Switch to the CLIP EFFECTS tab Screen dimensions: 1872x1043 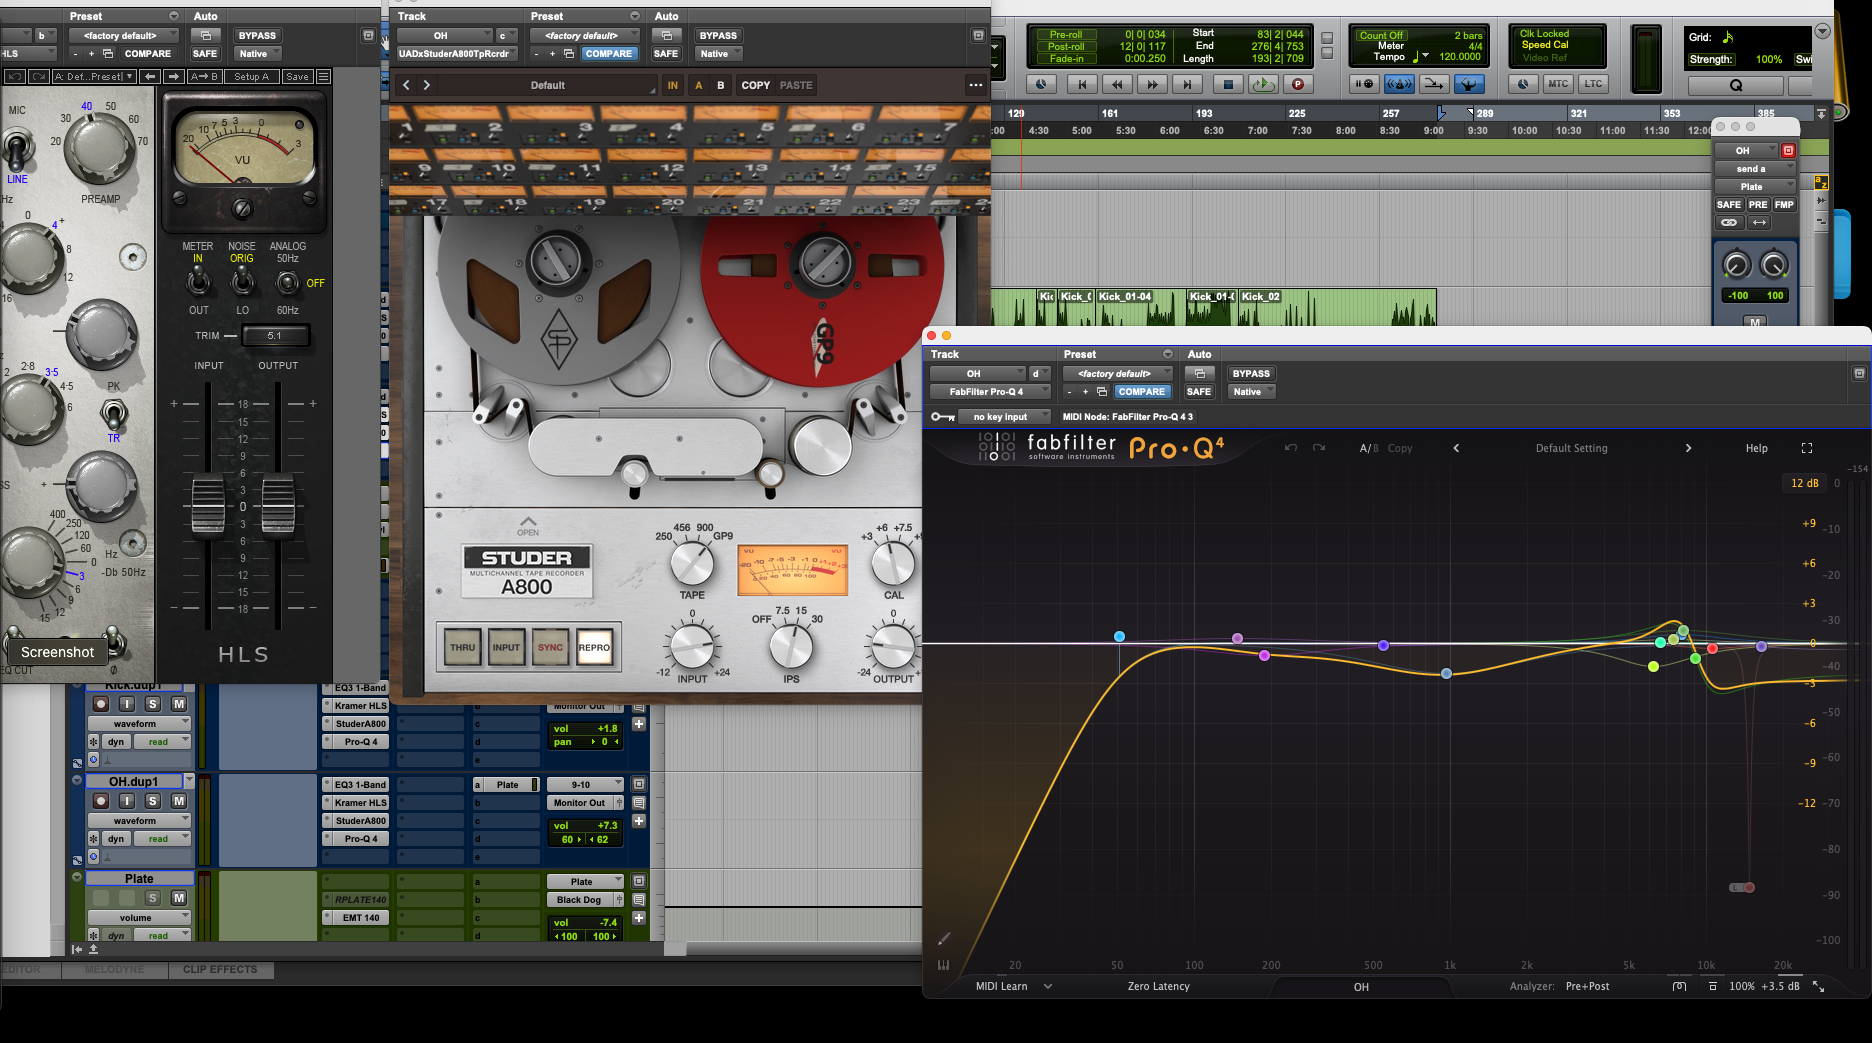click(220, 970)
